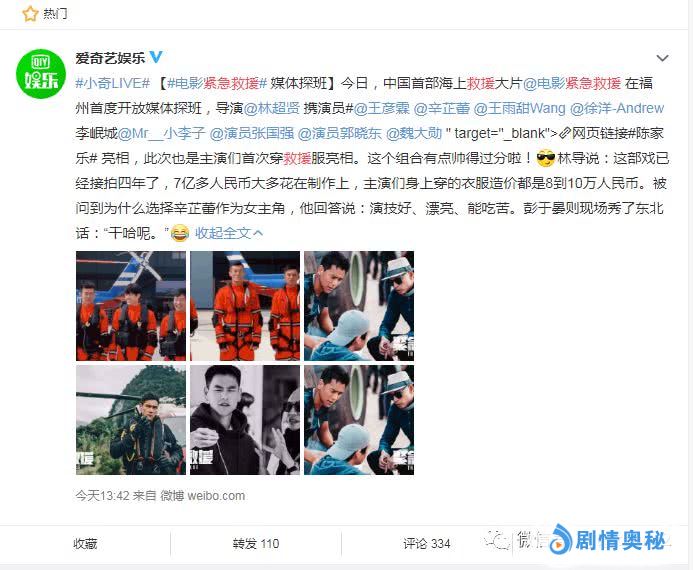This screenshot has height=570, width=693.
Task: Click the sunglasses emoji in post
Action: [545, 158]
